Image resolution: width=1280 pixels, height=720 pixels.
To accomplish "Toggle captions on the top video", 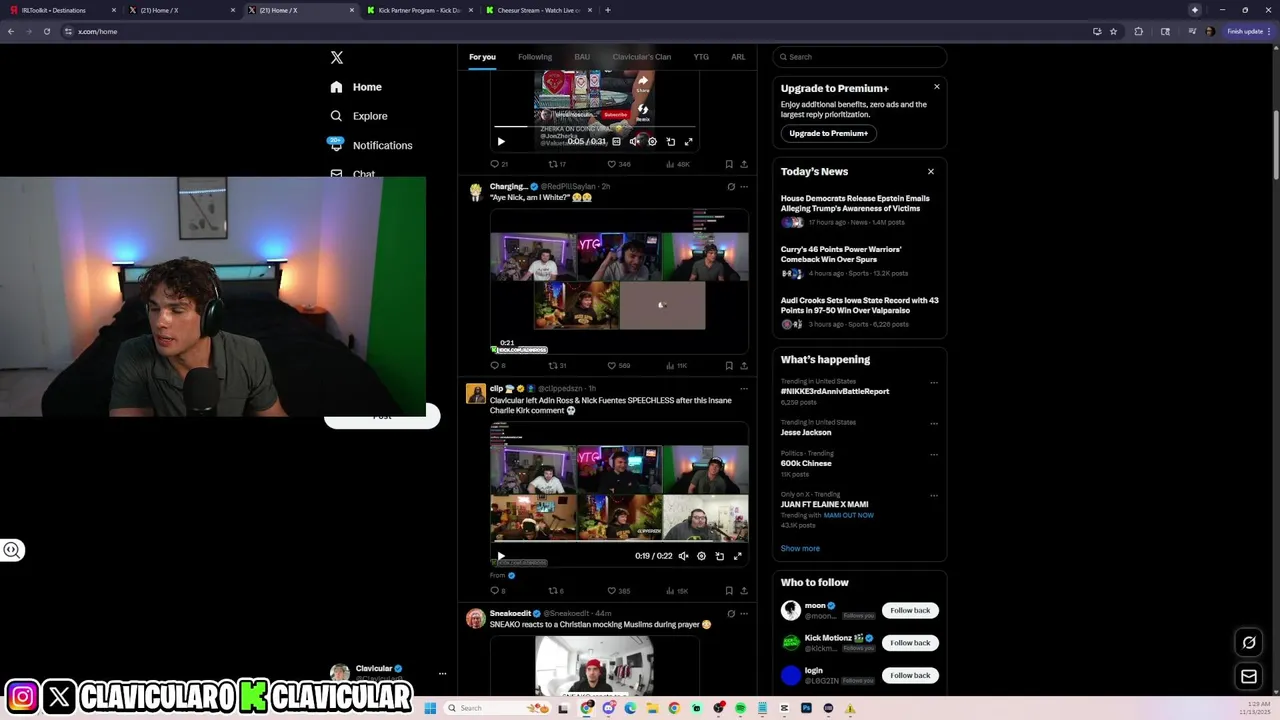I will (x=616, y=142).
